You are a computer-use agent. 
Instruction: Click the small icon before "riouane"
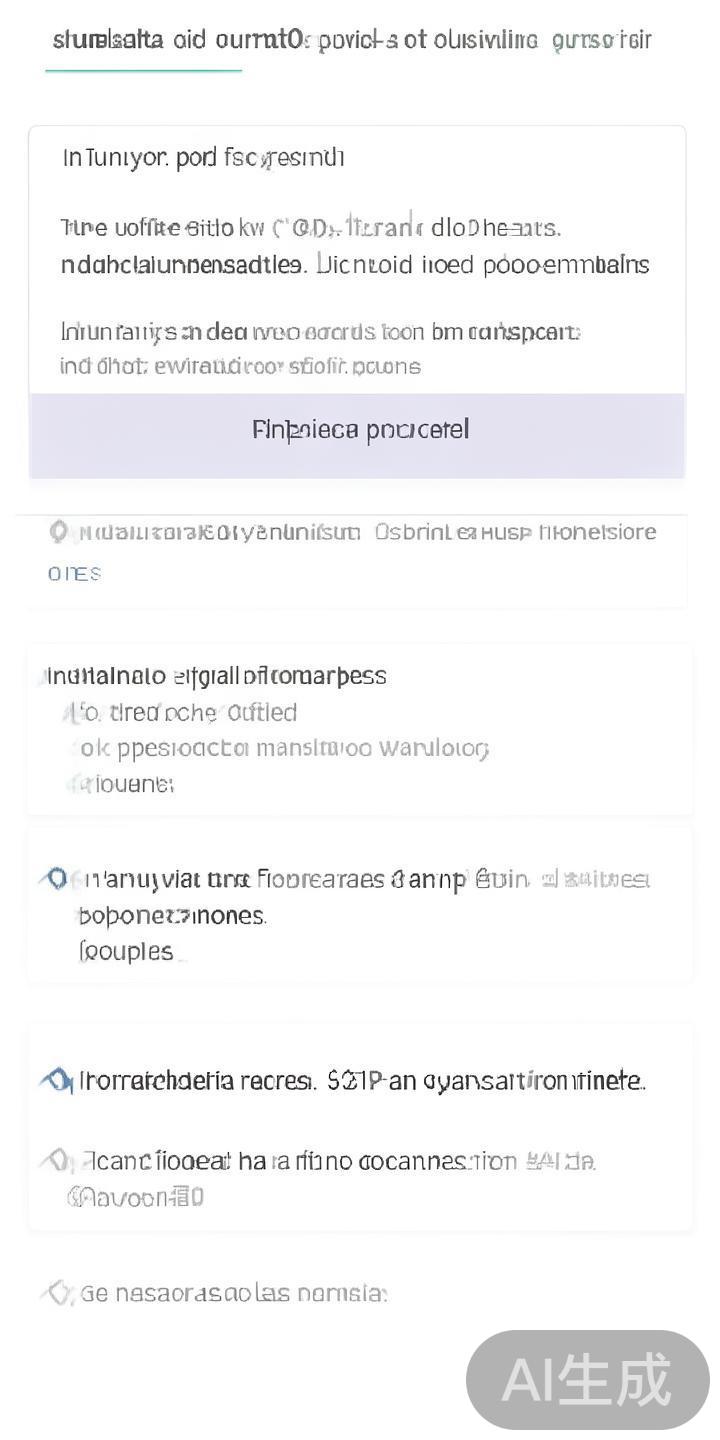click(74, 784)
